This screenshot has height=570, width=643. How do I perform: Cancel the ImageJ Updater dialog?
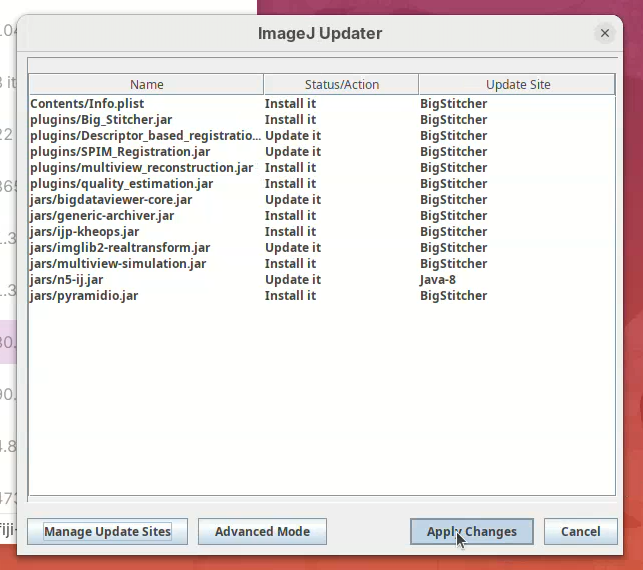coord(580,531)
